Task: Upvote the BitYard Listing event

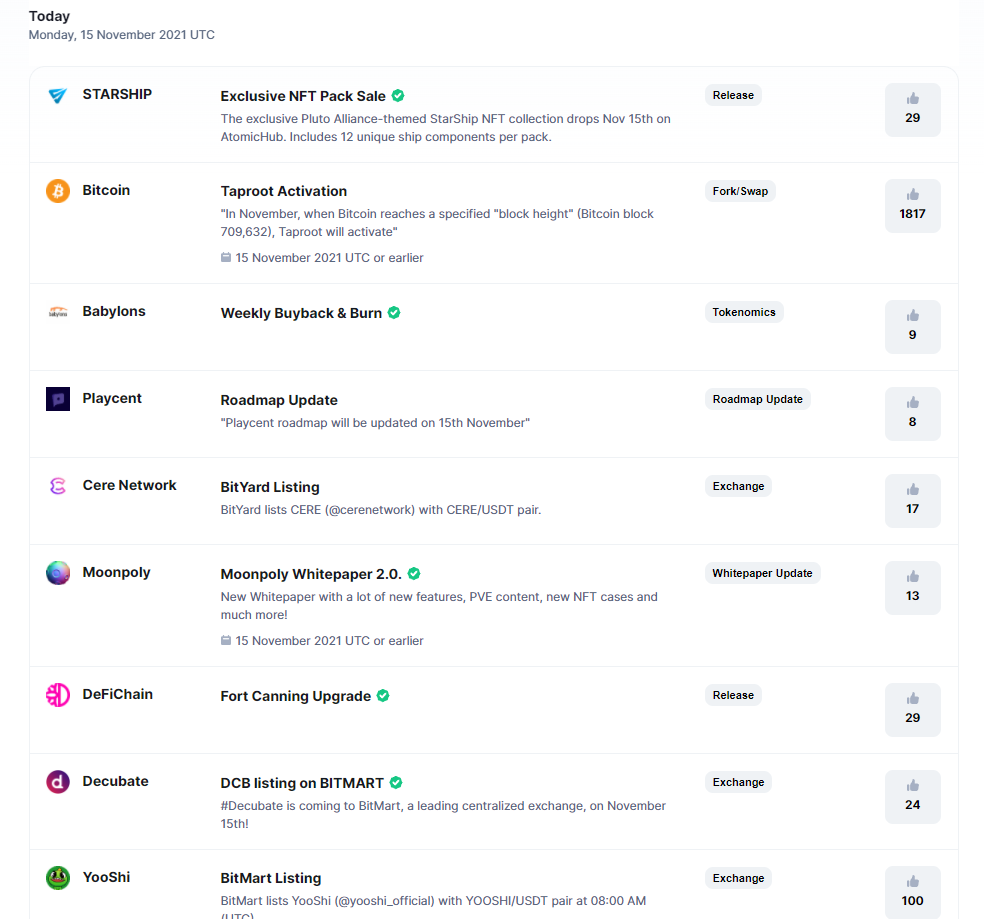Action: (x=912, y=501)
